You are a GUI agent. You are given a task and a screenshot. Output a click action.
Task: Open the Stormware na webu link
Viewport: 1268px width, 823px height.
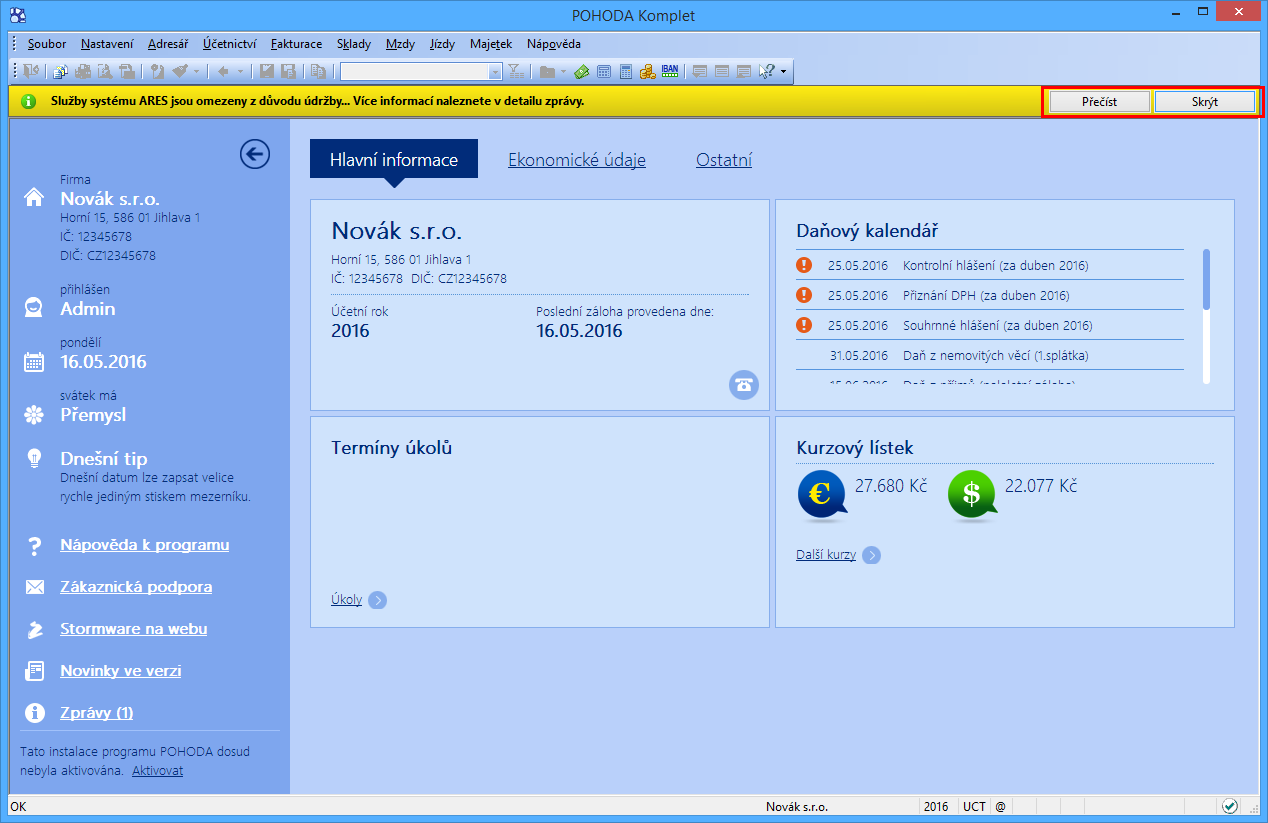(x=133, y=629)
